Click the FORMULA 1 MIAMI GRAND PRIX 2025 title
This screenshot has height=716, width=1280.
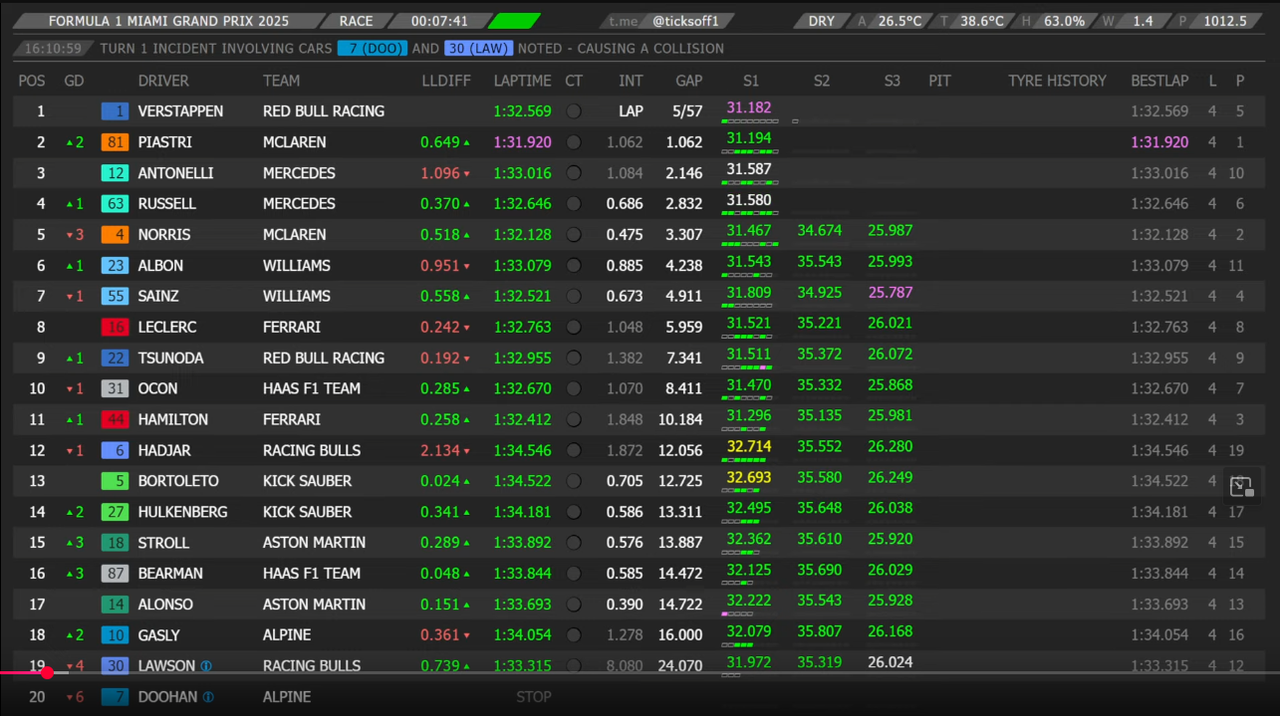[169, 21]
